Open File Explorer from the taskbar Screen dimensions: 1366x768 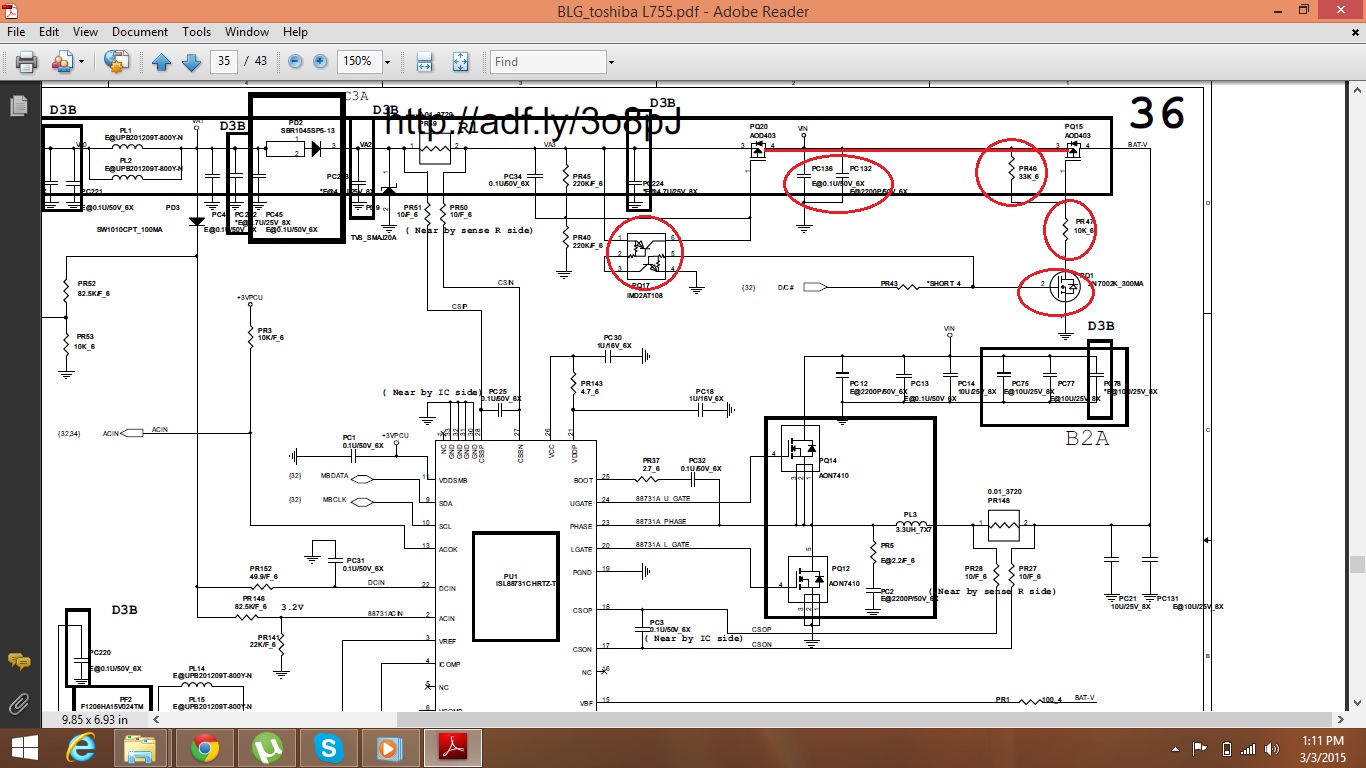tap(141, 748)
